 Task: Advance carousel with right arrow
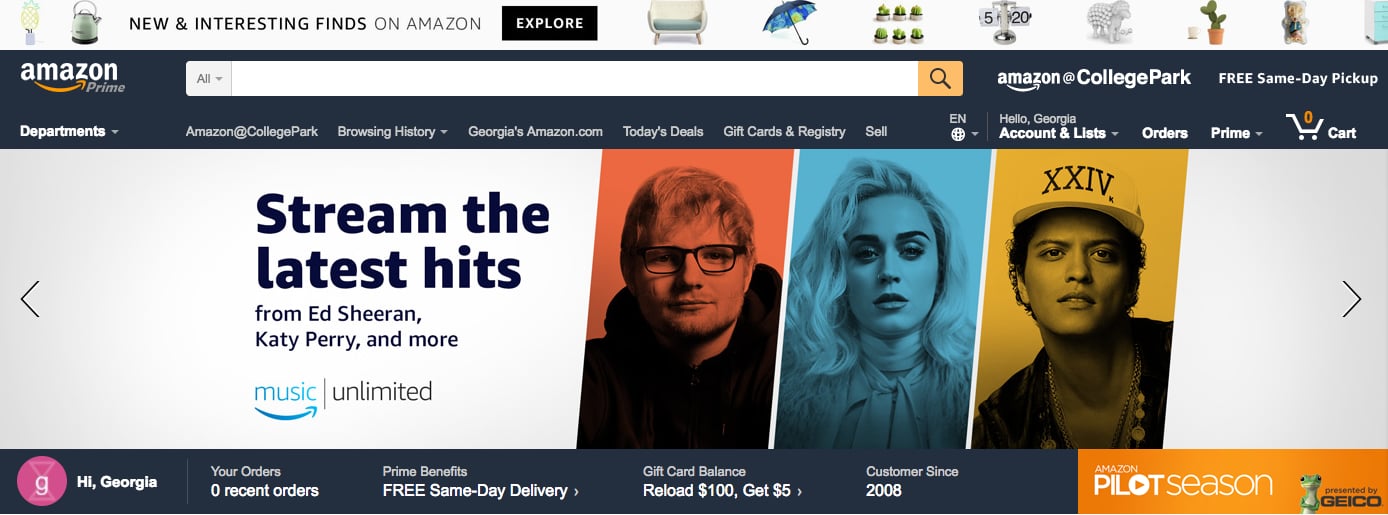coord(1352,299)
